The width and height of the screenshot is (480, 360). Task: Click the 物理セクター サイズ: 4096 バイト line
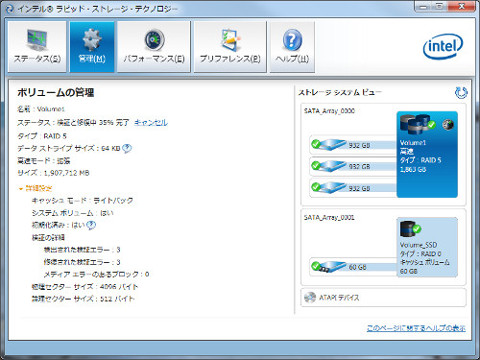click(x=85, y=287)
